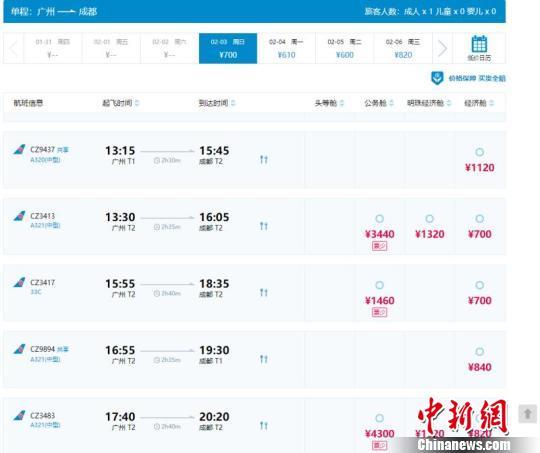Click the airline logo beside CZ3417

pos(19,282)
